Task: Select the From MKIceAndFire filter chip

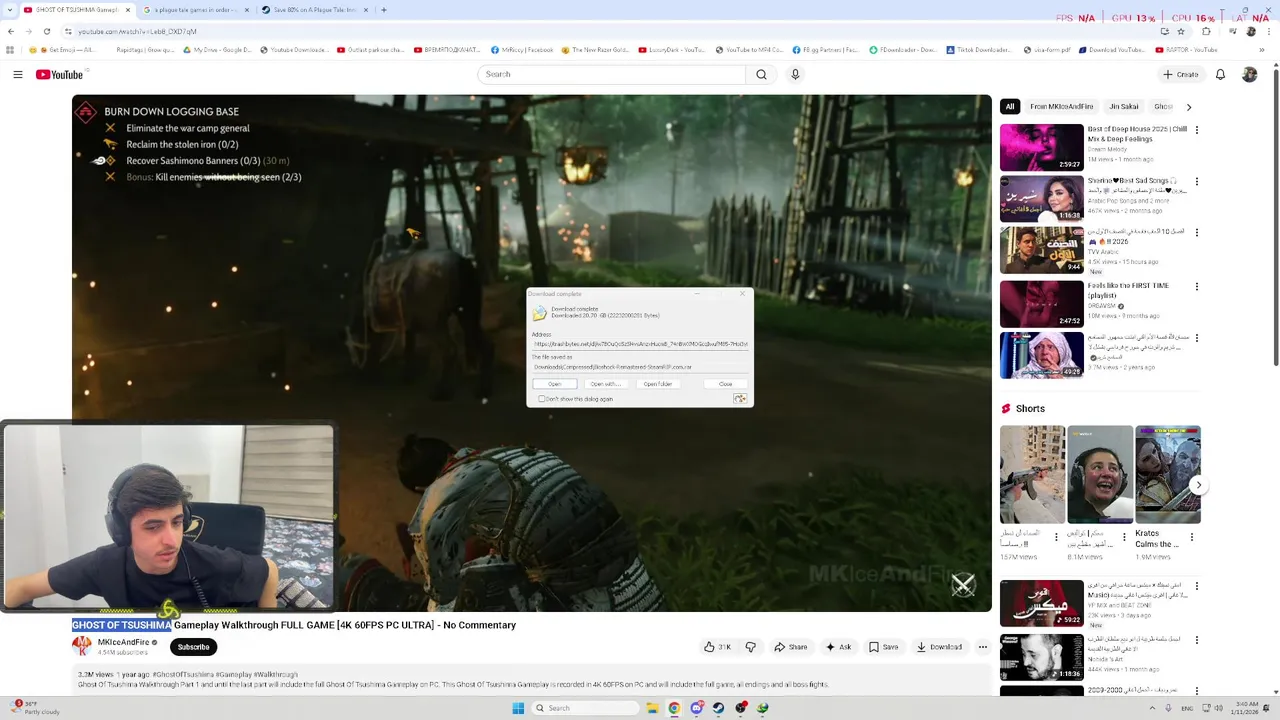Action: (1061, 107)
